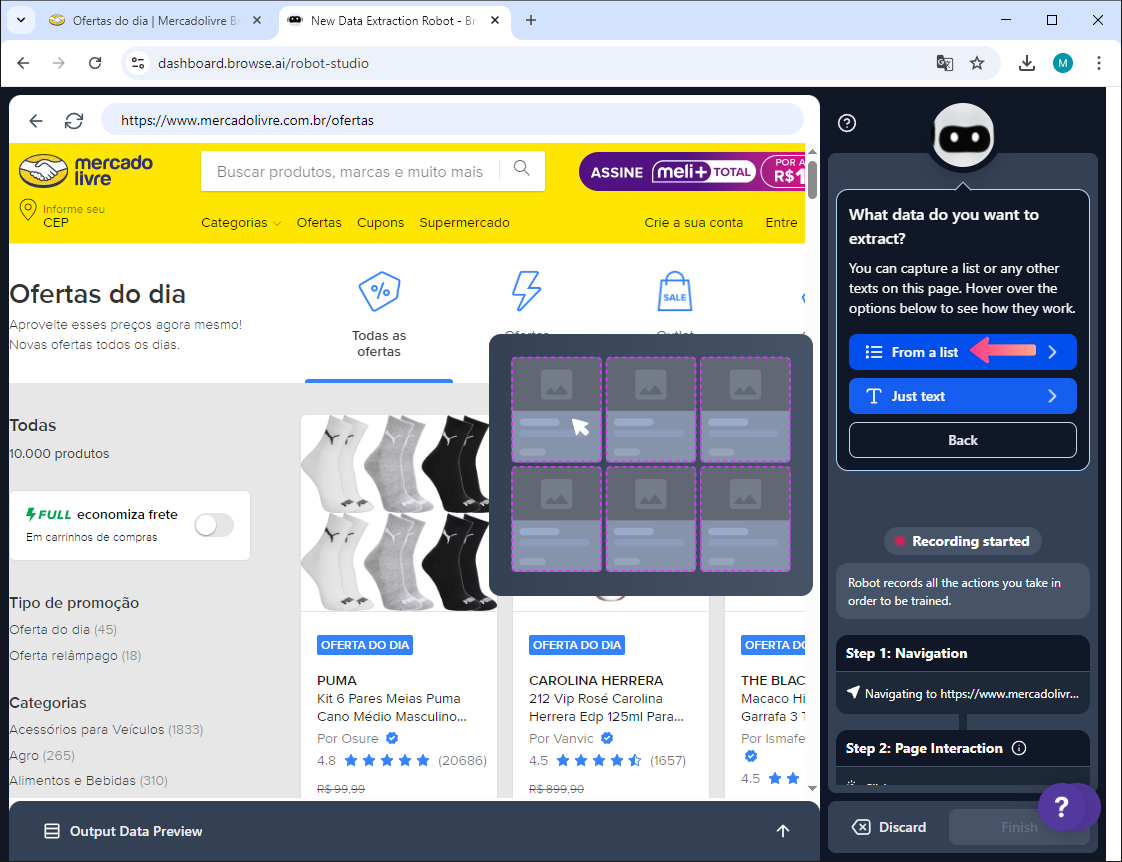Reload the Chrome page
Viewport: 1122px width, 862px height.
(x=94, y=63)
